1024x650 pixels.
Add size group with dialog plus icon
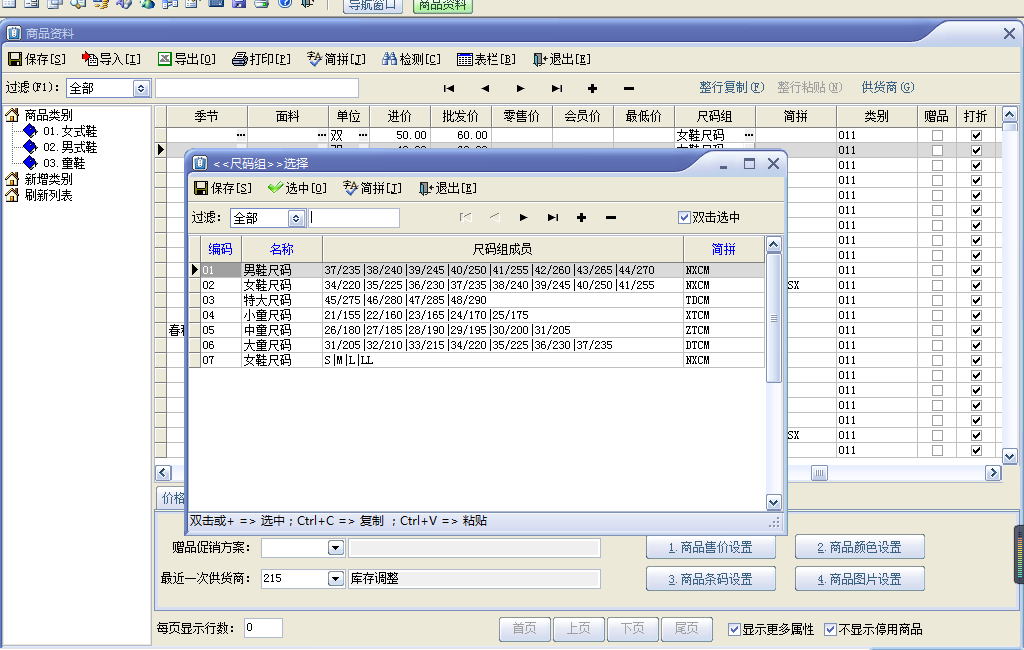[x=581, y=218]
